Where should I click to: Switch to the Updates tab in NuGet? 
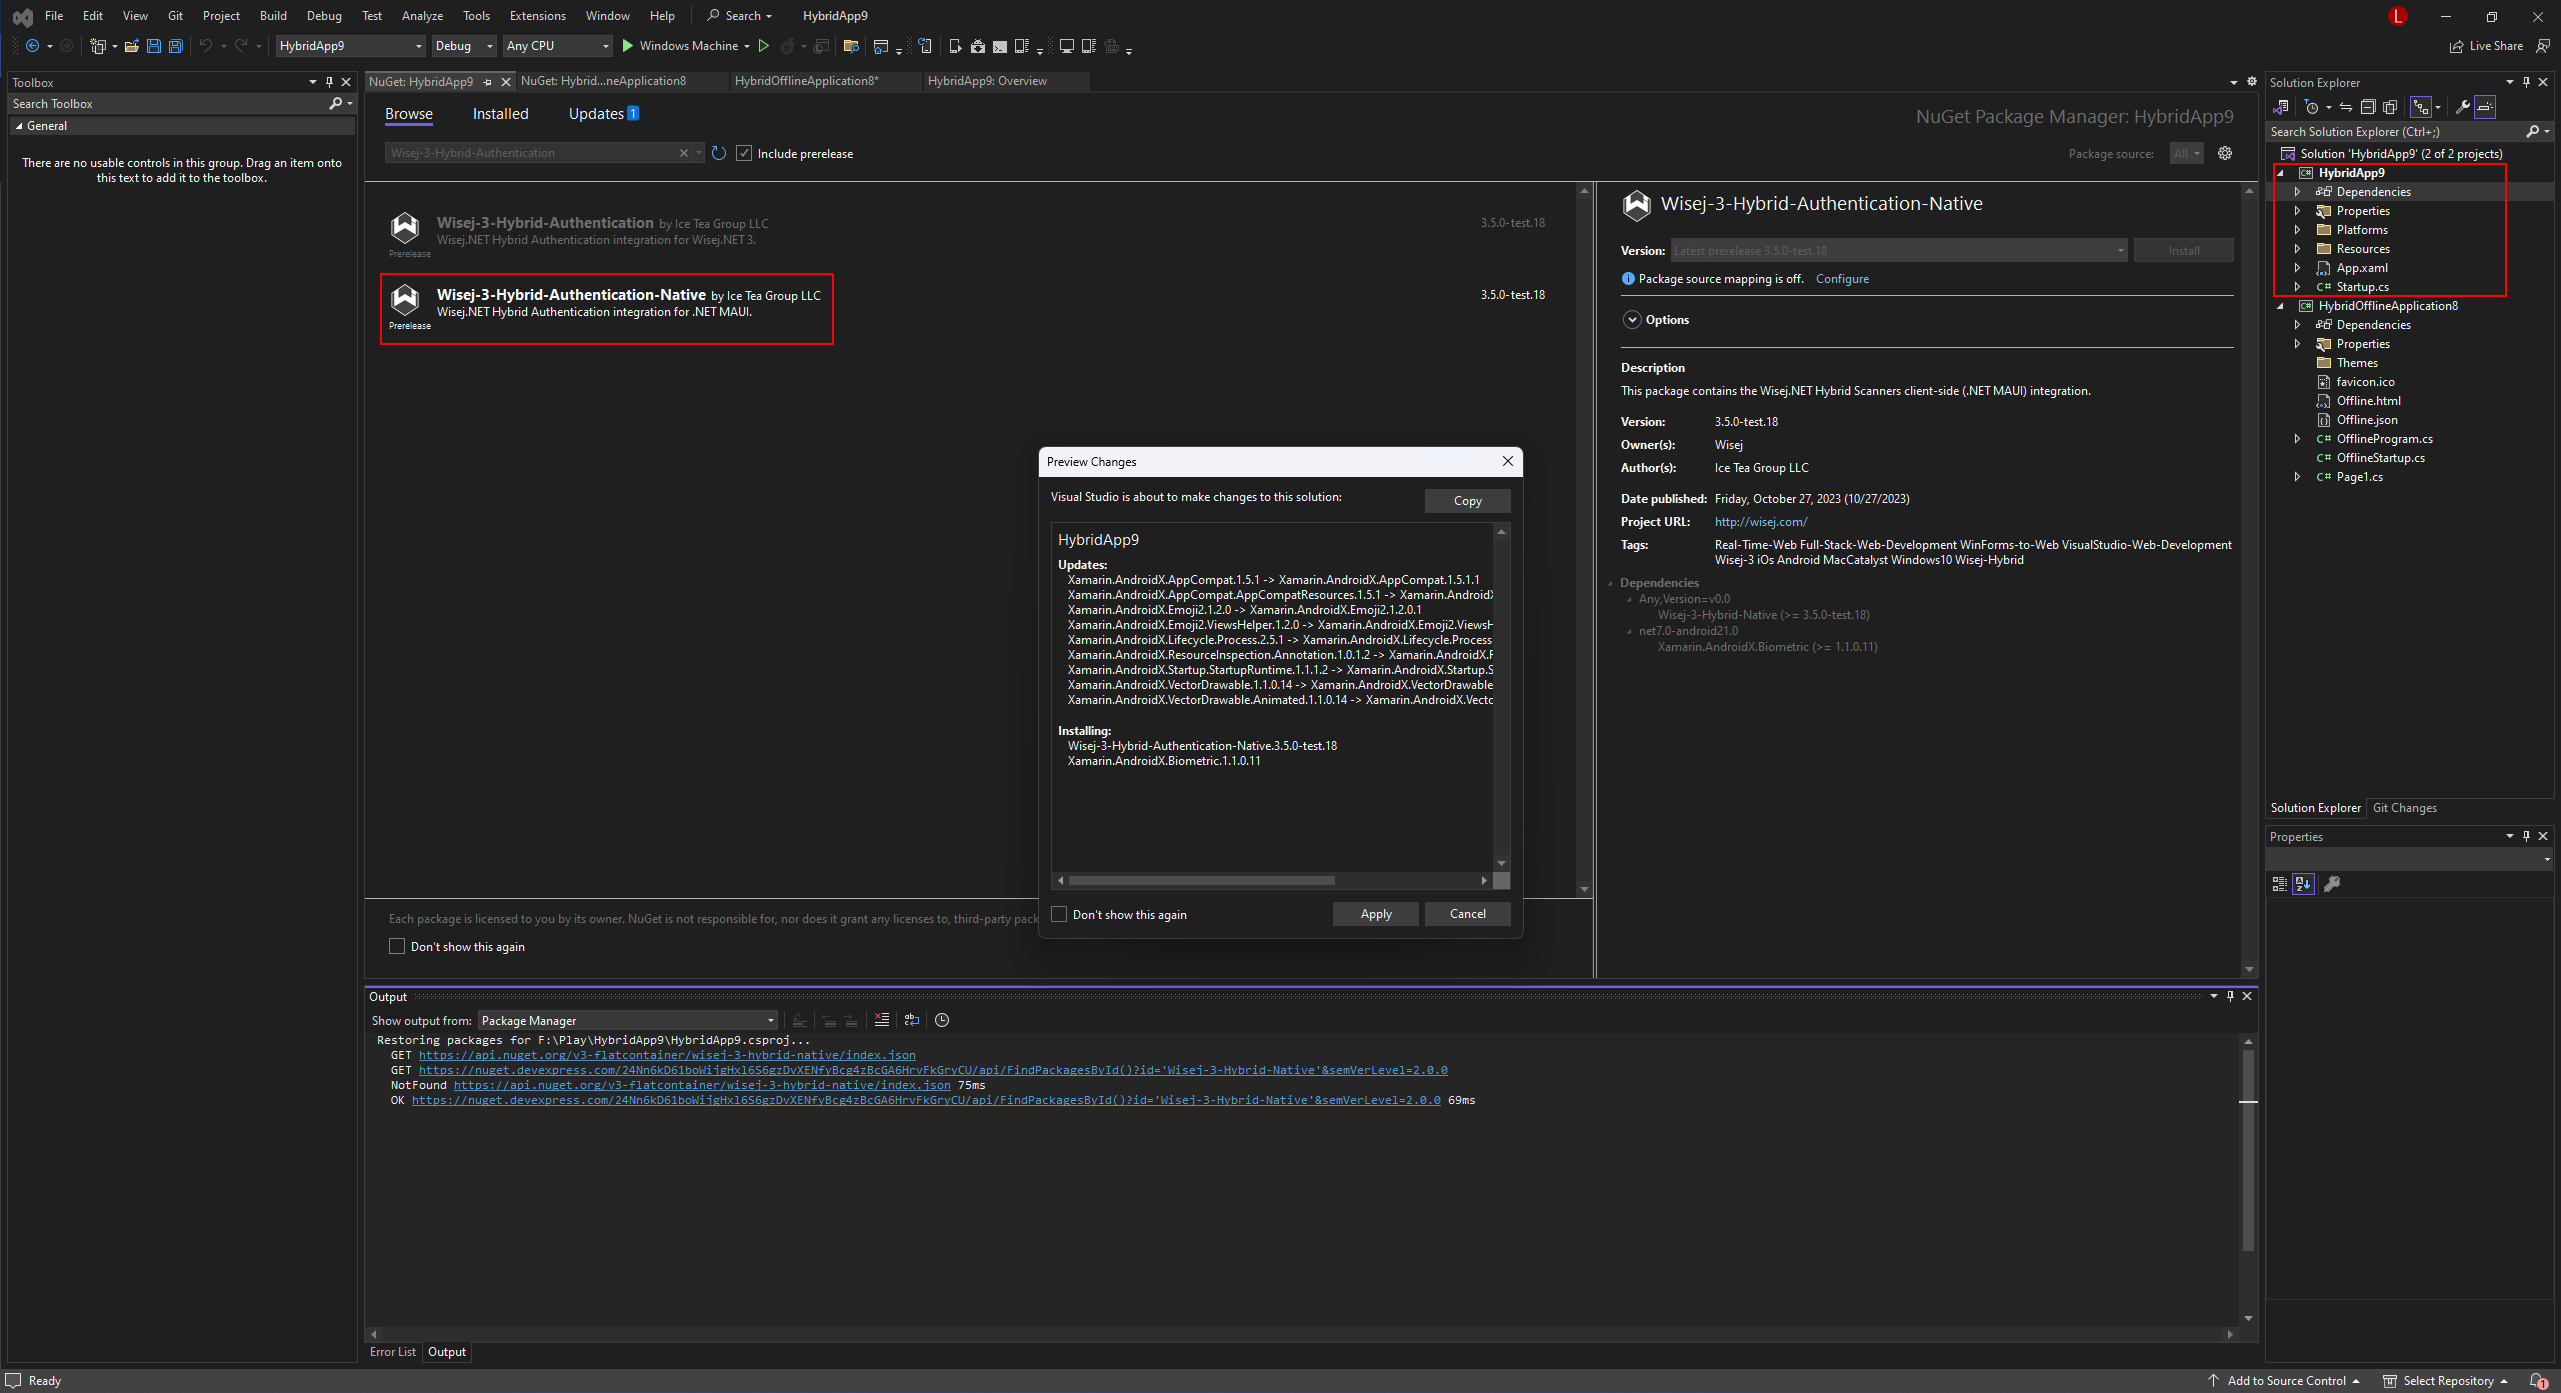tap(603, 114)
